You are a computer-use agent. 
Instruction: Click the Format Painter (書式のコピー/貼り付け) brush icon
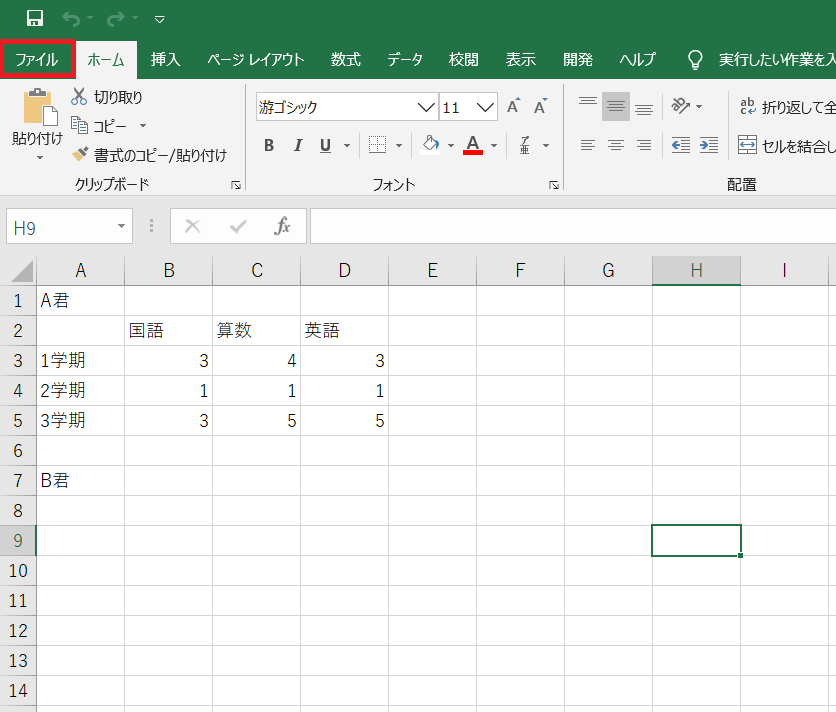(x=80, y=155)
